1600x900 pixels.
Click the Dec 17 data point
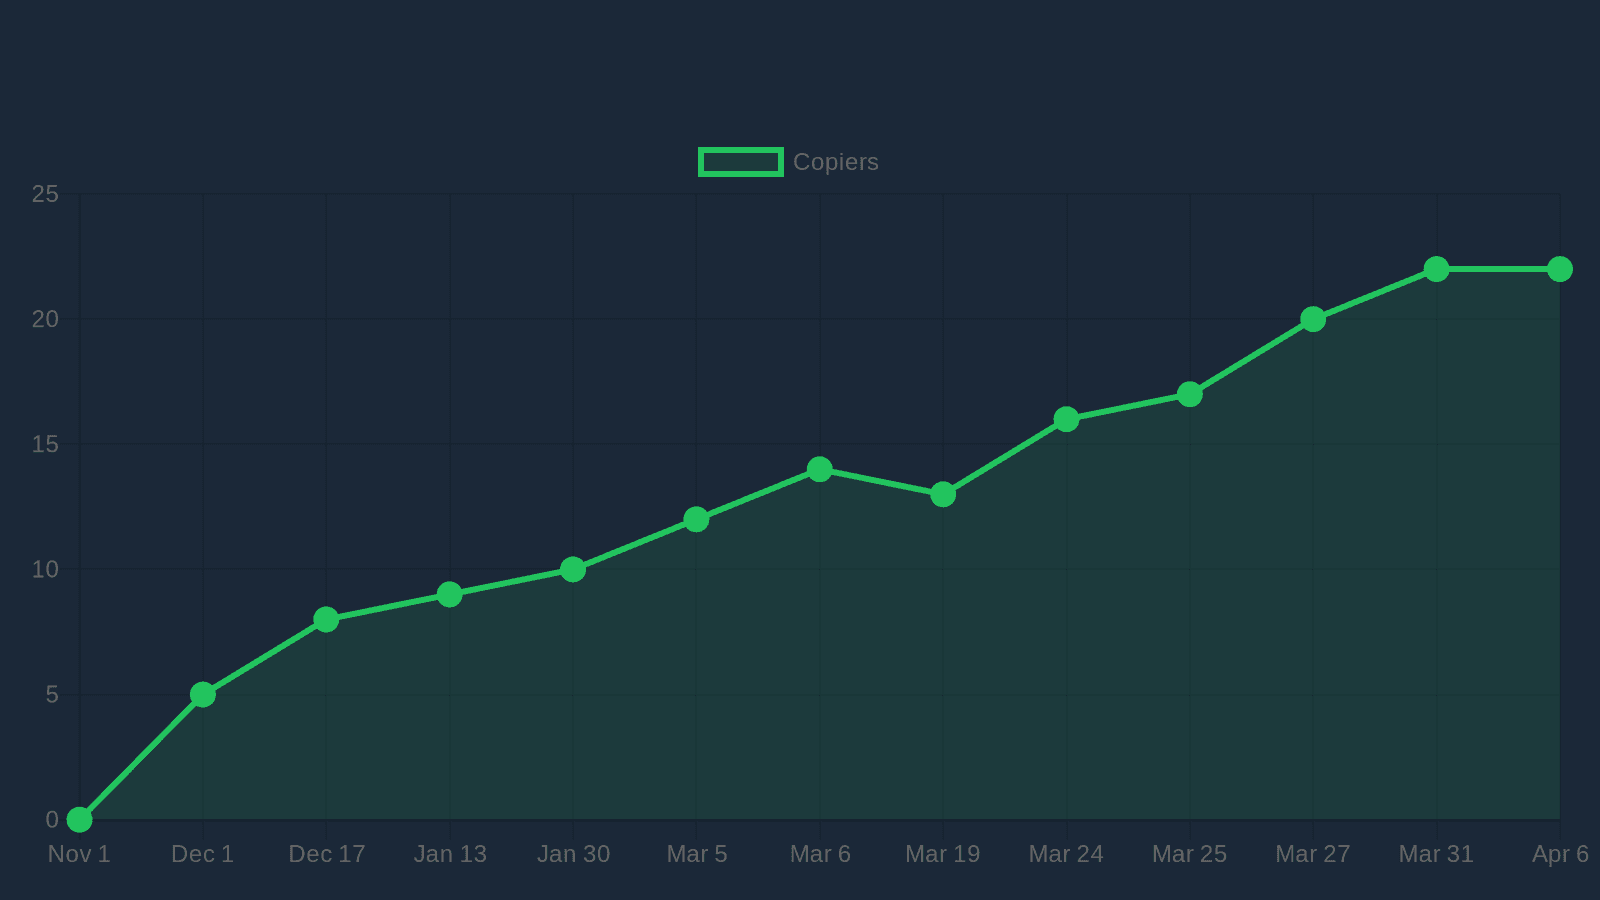[x=327, y=620]
